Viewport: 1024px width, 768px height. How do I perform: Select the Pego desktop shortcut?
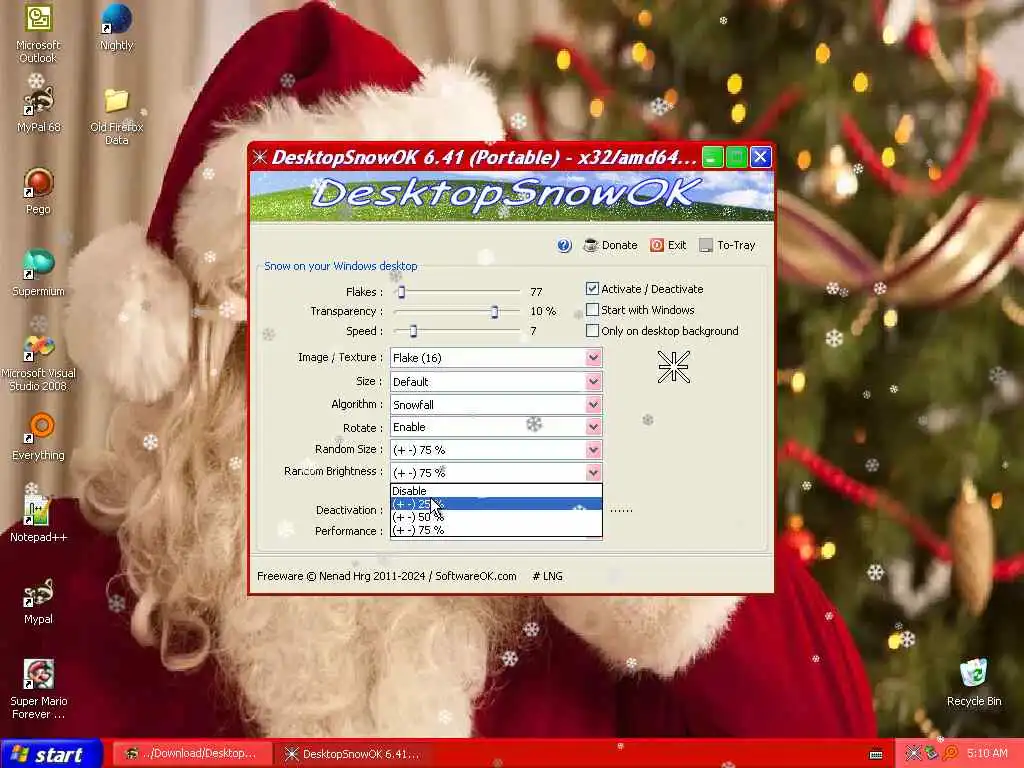(x=38, y=191)
